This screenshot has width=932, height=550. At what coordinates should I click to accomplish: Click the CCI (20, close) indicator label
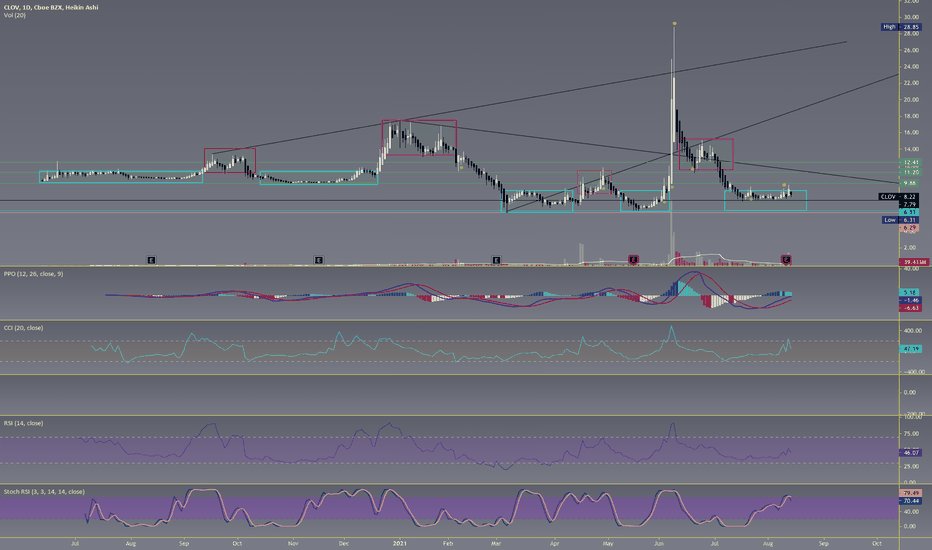tap(23, 328)
